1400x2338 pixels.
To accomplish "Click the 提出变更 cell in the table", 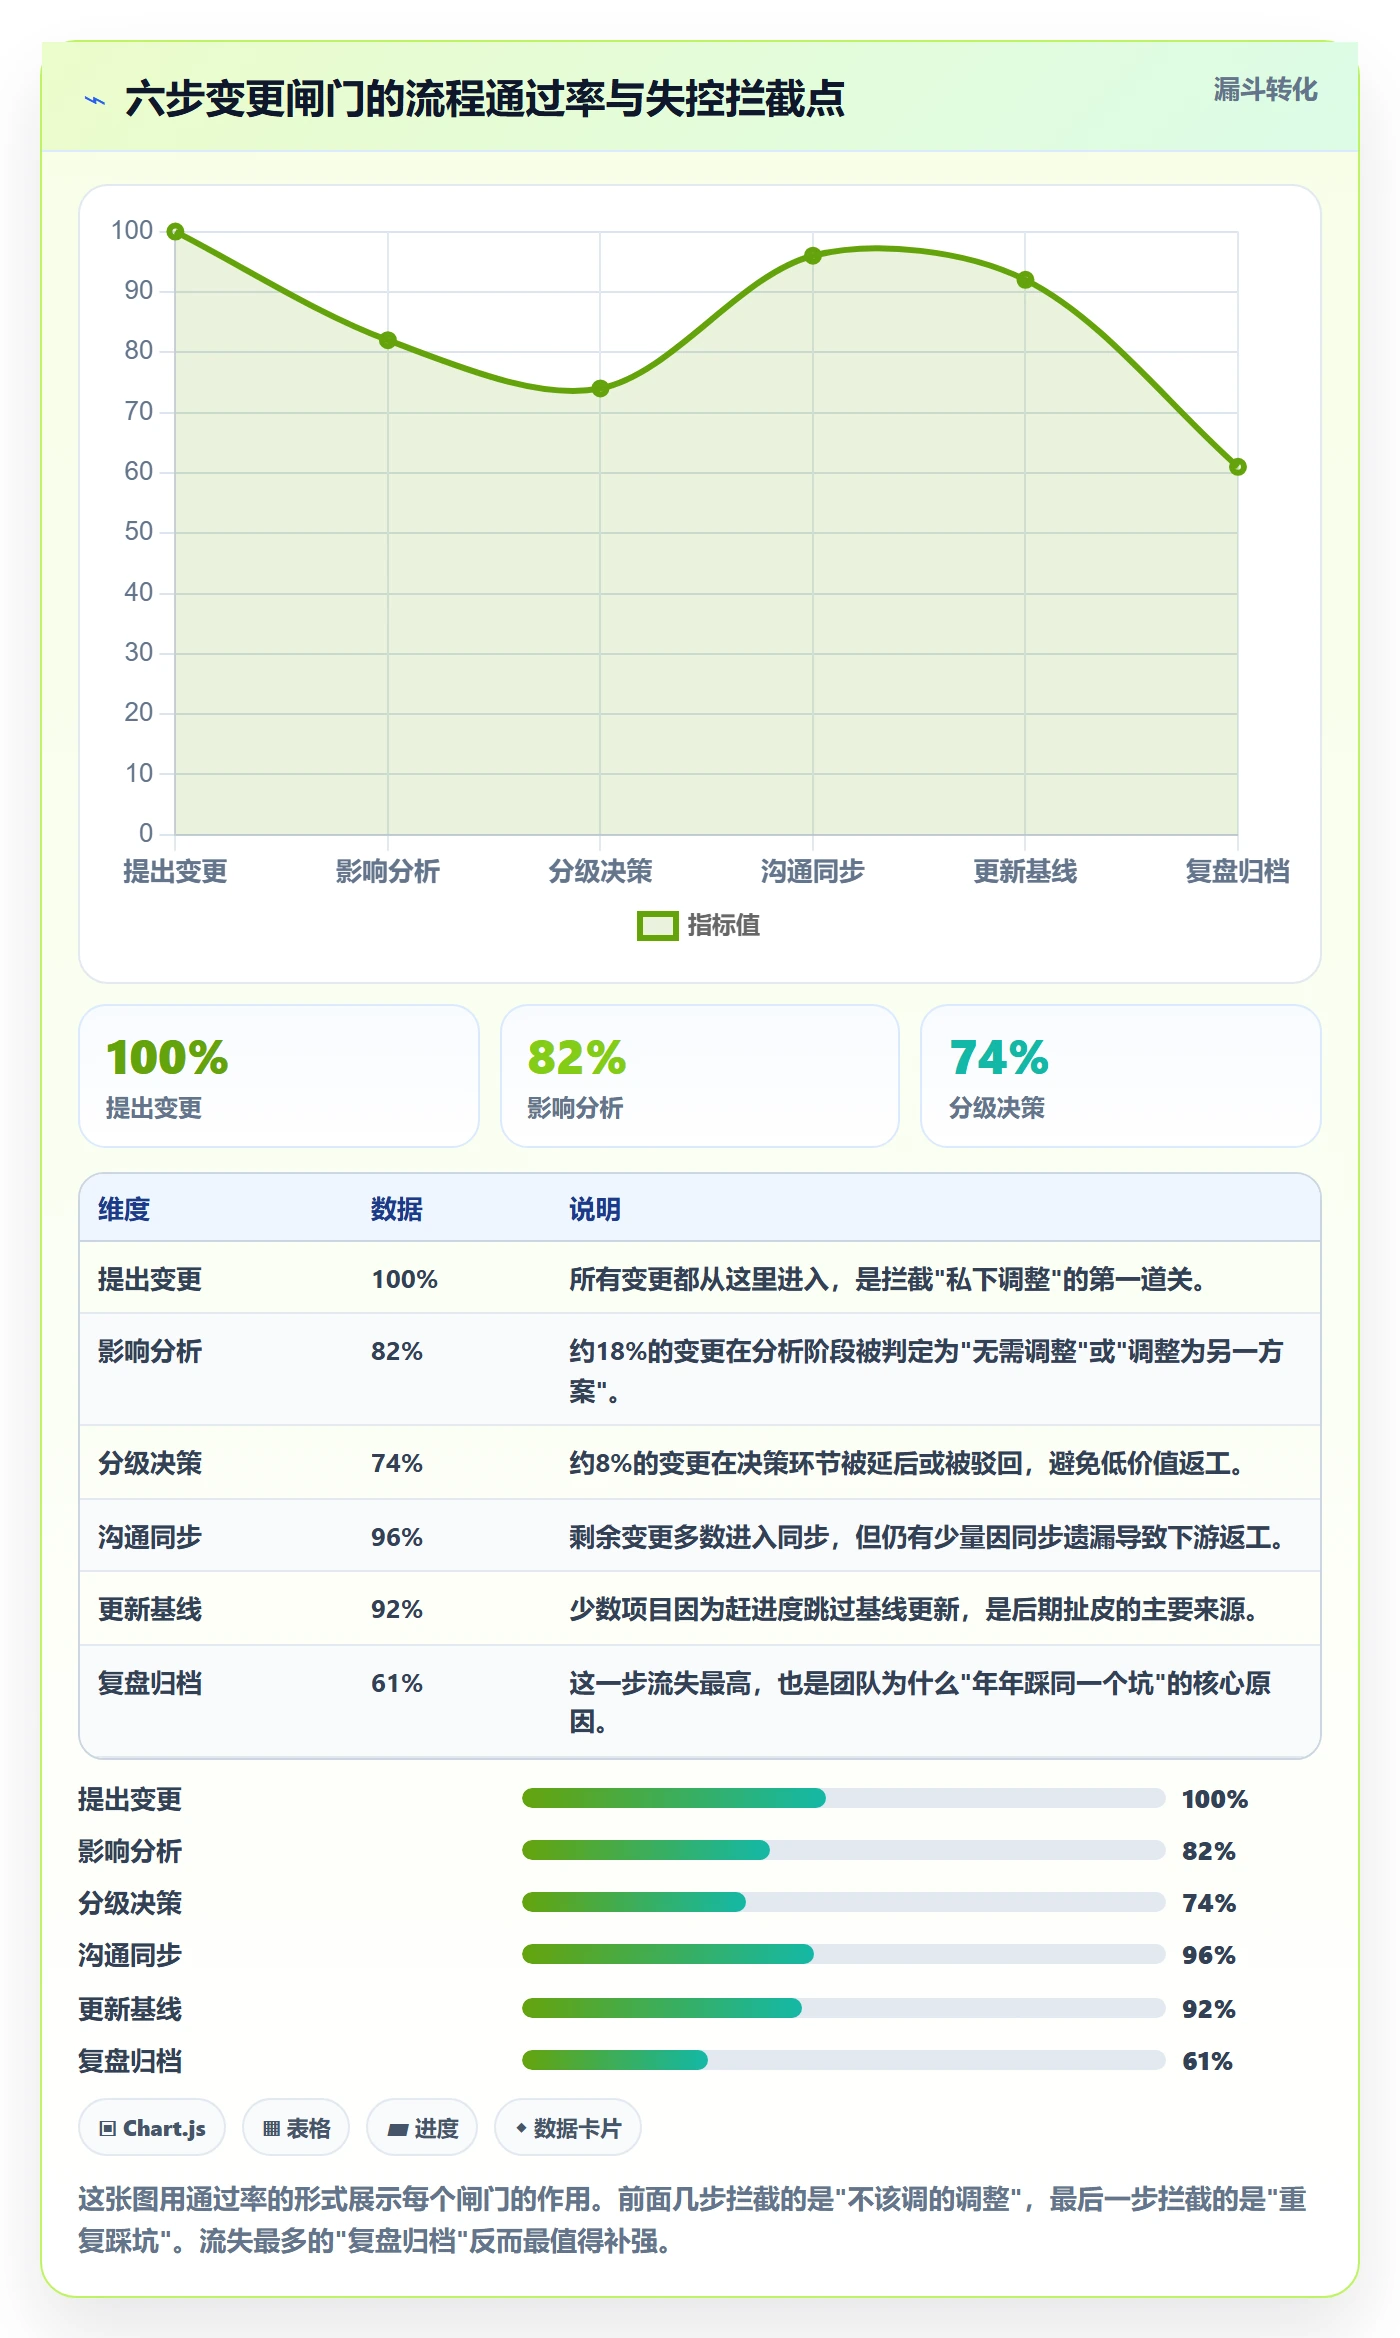I will 150,1279.
